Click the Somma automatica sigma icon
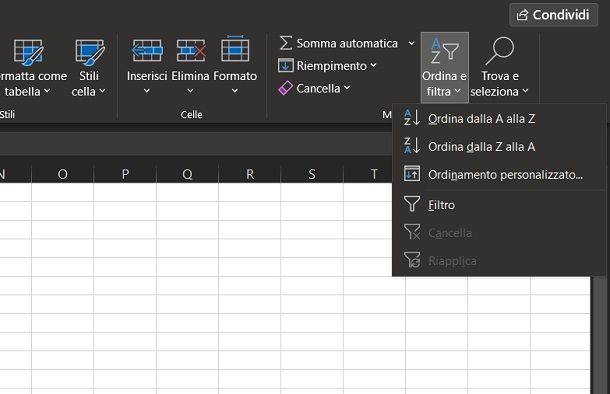610x394 pixels. click(286, 43)
